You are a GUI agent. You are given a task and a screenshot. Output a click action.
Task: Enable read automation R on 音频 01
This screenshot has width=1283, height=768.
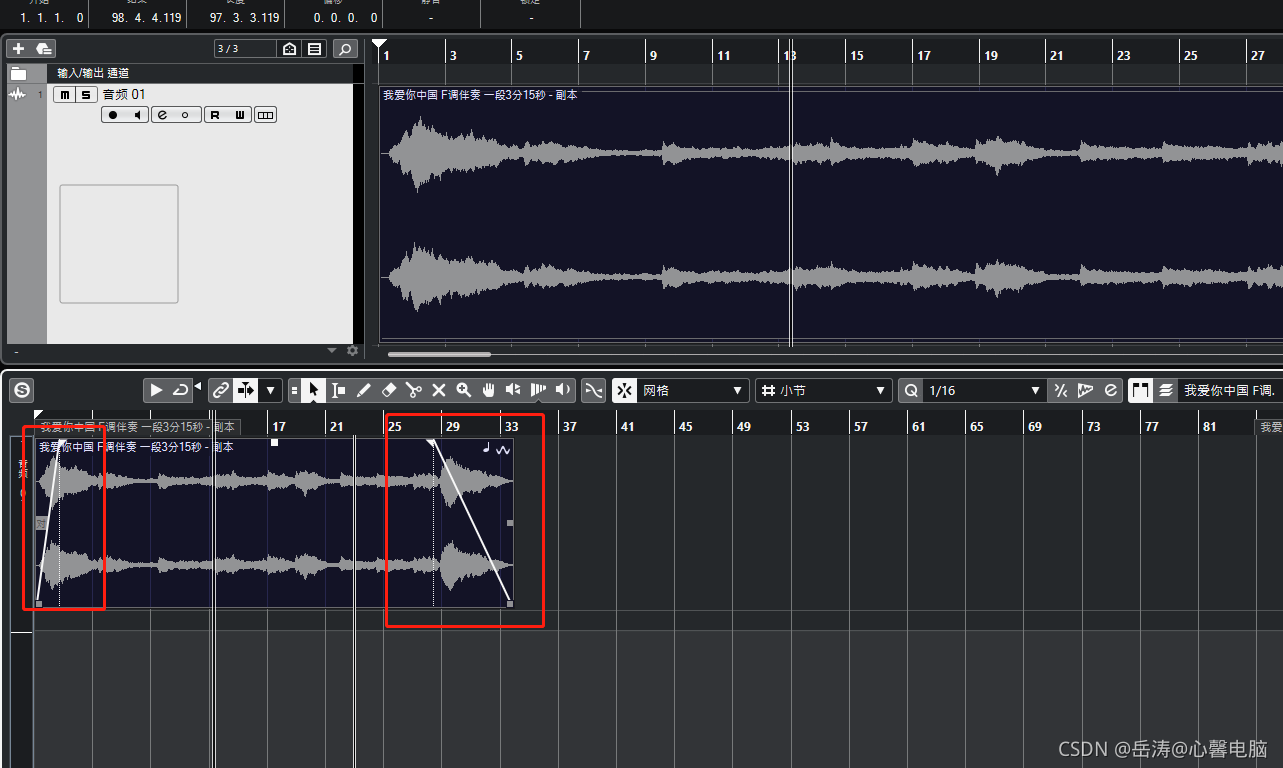(215, 115)
